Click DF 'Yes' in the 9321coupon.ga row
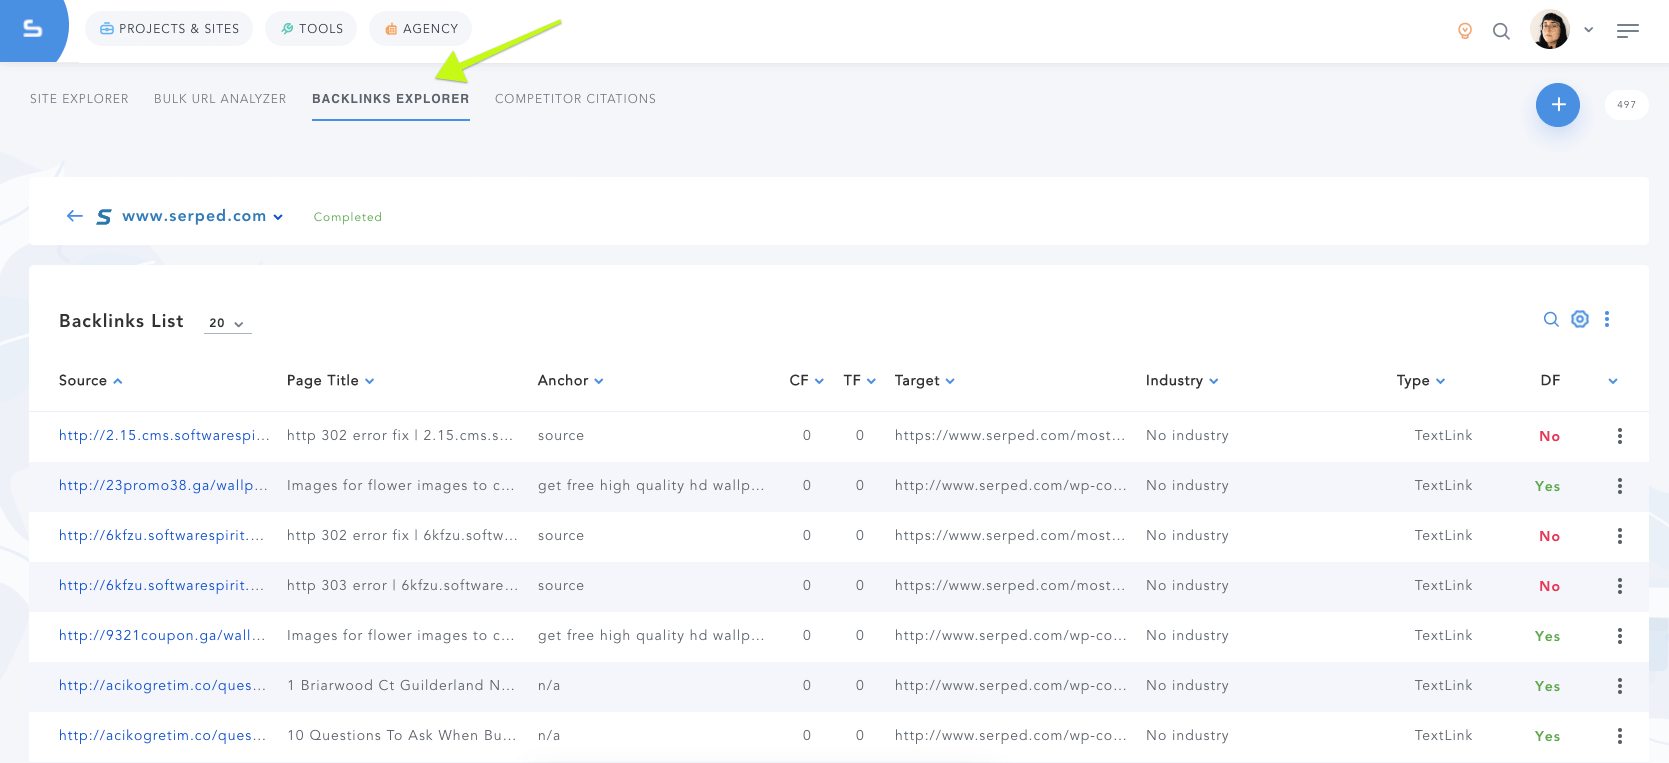The image size is (1669, 763). click(1548, 637)
